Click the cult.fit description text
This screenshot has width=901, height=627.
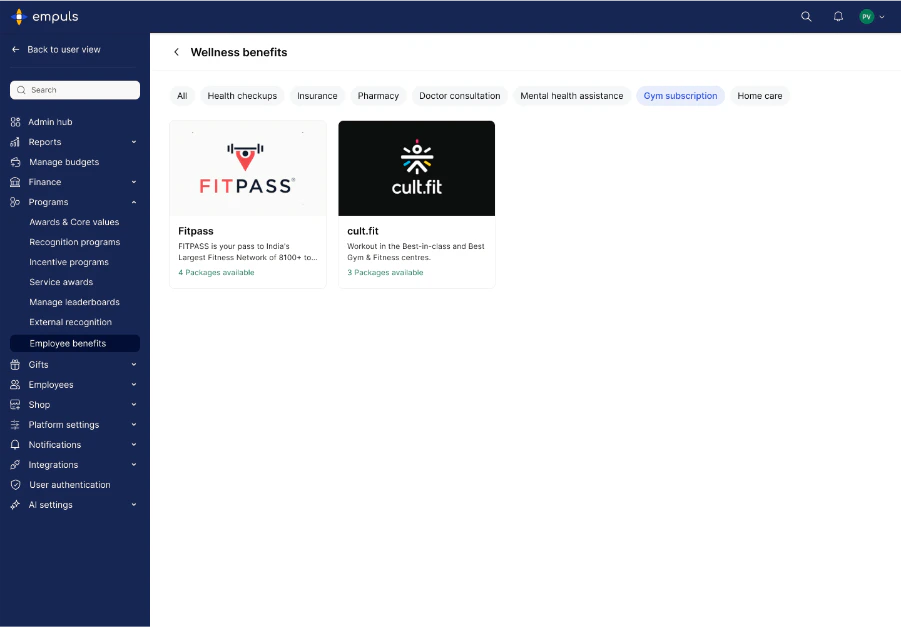tap(416, 252)
